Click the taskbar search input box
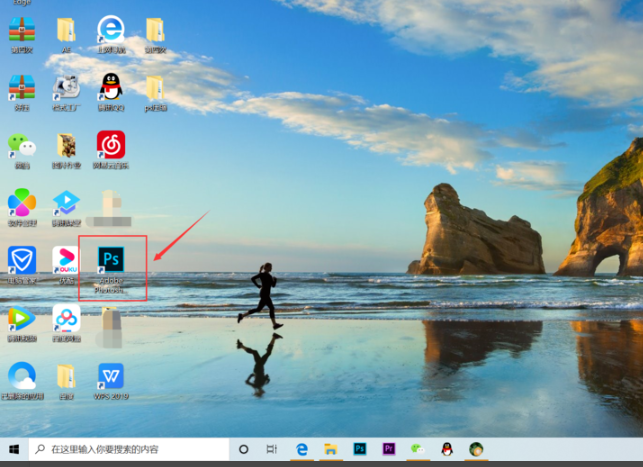The height and width of the screenshot is (467, 643). click(x=130, y=450)
